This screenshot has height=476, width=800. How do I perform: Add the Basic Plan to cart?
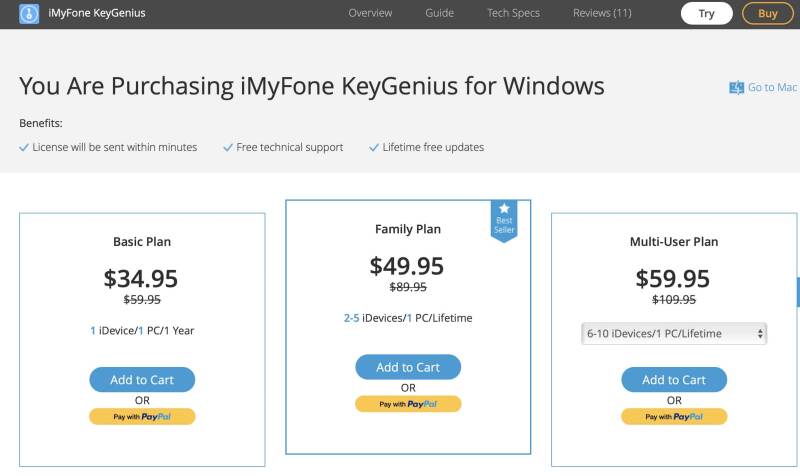click(x=142, y=380)
